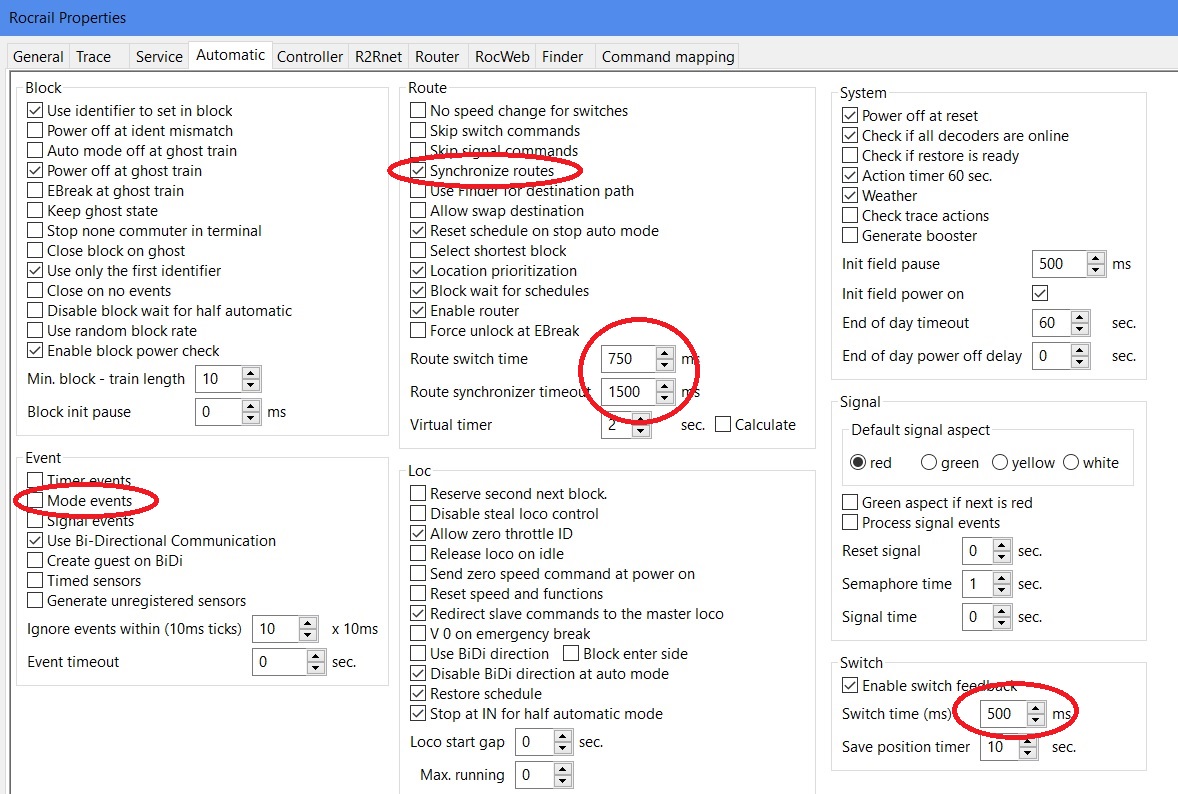Click End of day power off delay field
This screenshot has width=1178, height=794.
(x=1052, y=355)
